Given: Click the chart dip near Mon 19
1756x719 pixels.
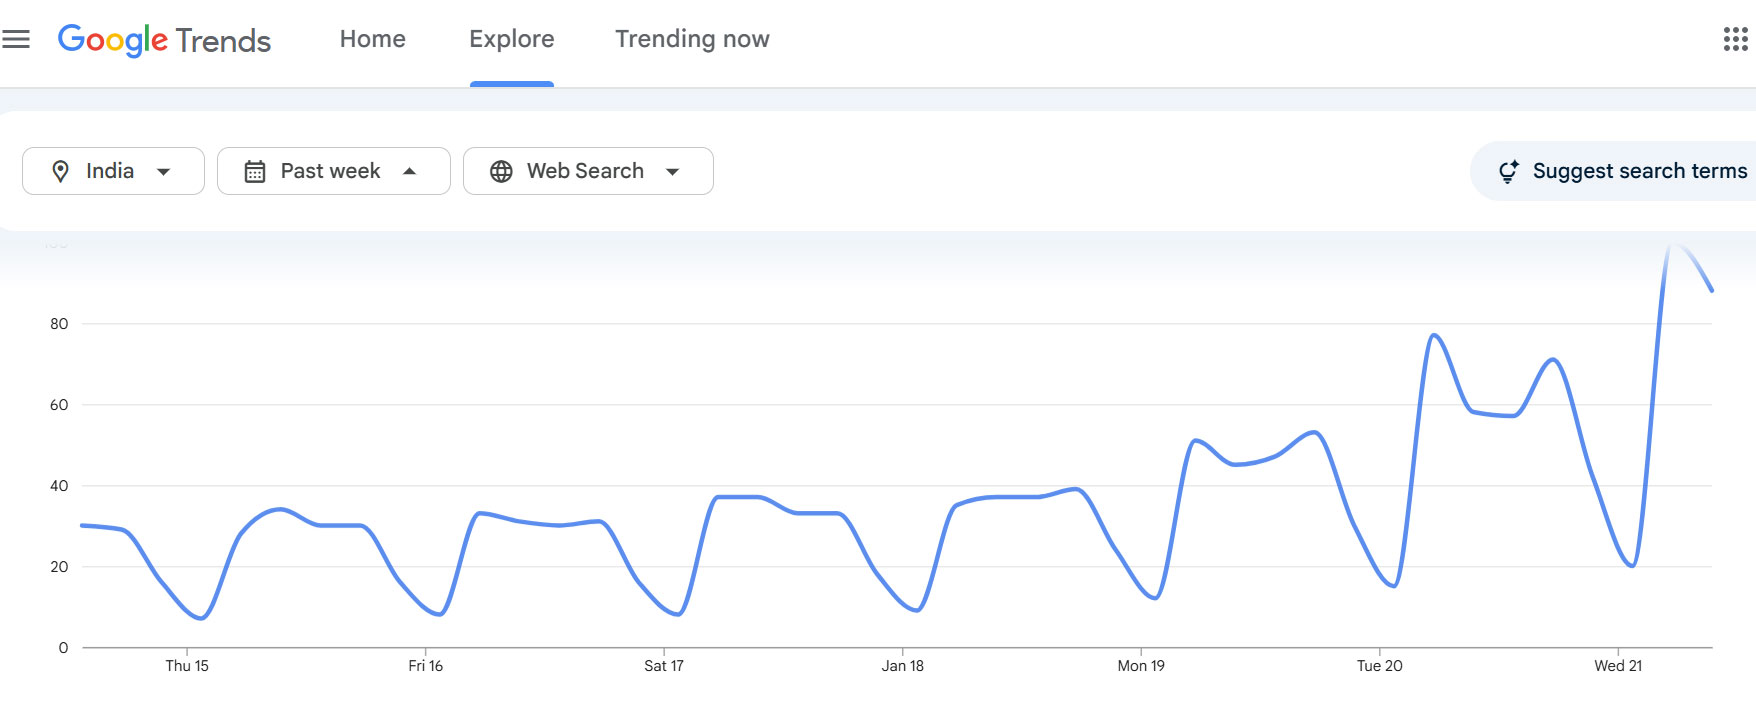Looking at the screenshot, I should coord(1152,598).
